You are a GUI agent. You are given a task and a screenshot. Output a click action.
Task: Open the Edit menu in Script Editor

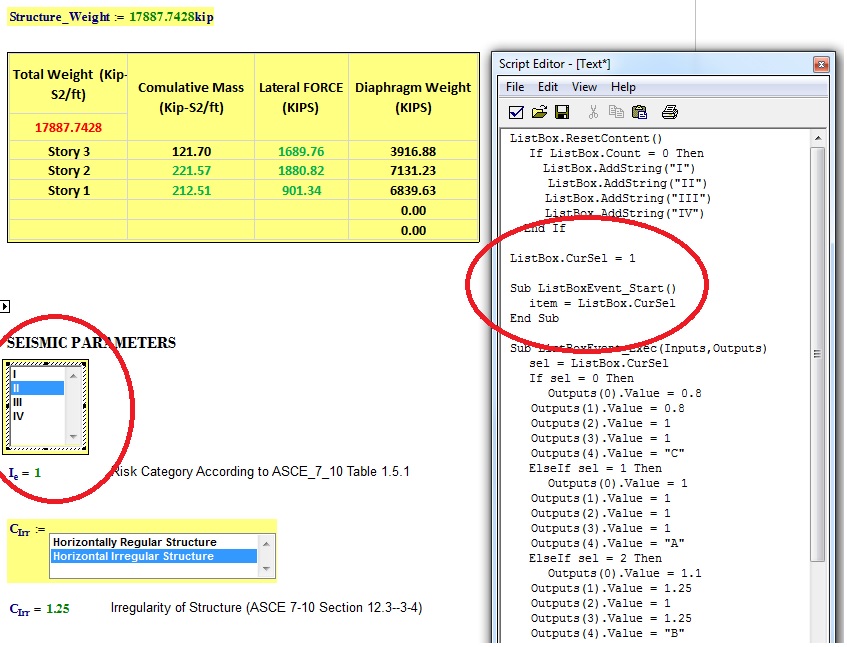(x=548, y=87)
